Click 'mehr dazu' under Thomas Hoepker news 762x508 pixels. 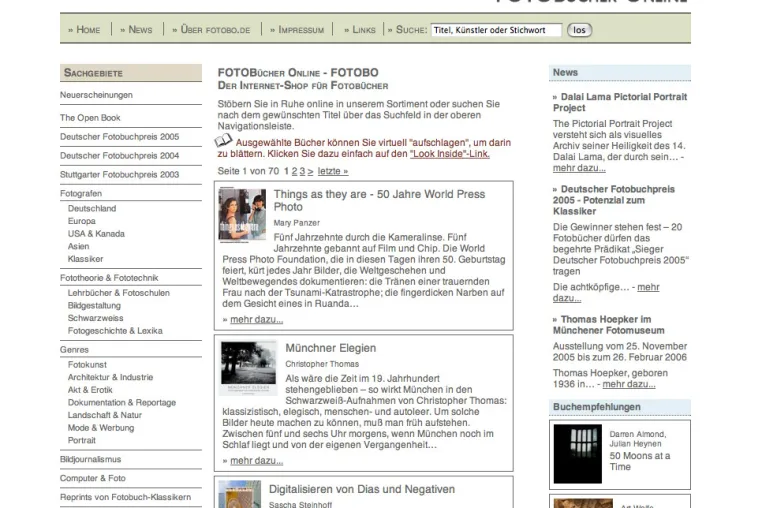pyautogui.click(x=629, y=384)
